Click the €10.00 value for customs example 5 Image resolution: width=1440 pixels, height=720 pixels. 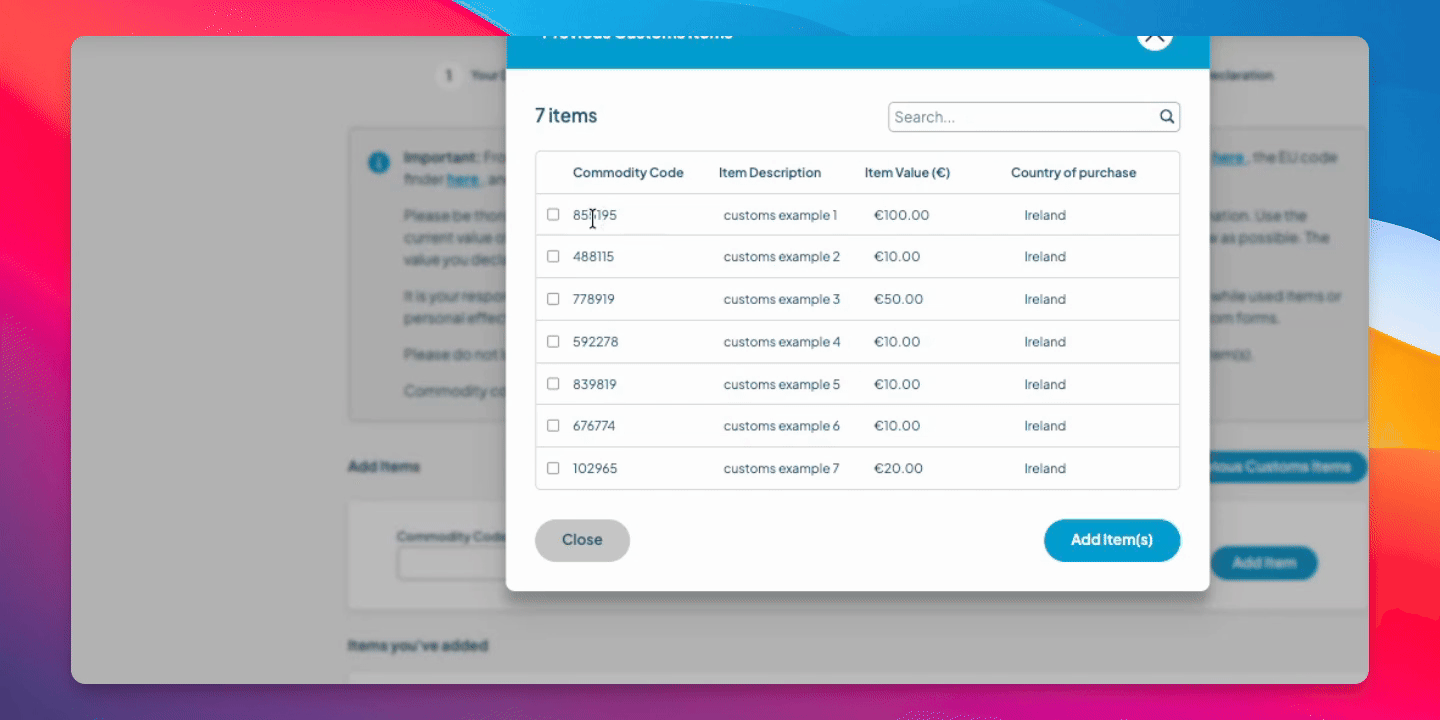(897, 384)
